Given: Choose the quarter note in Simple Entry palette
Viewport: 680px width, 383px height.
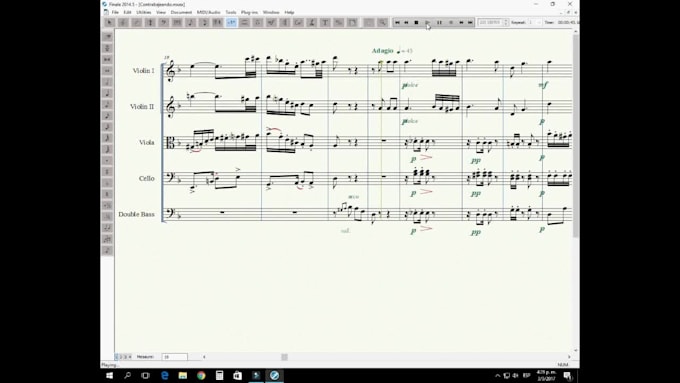Looking at the screenshot, I should 107,93.
